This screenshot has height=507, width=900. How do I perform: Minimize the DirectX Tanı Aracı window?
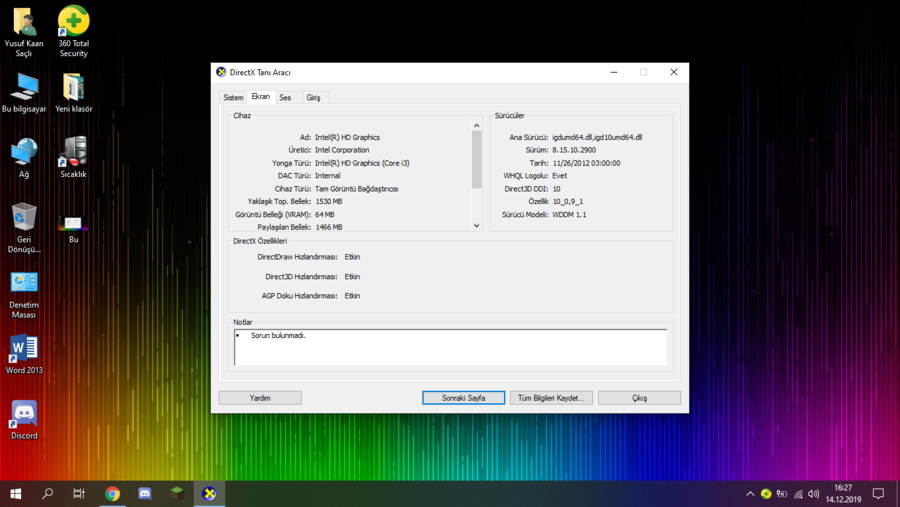(x=614, y=72)
